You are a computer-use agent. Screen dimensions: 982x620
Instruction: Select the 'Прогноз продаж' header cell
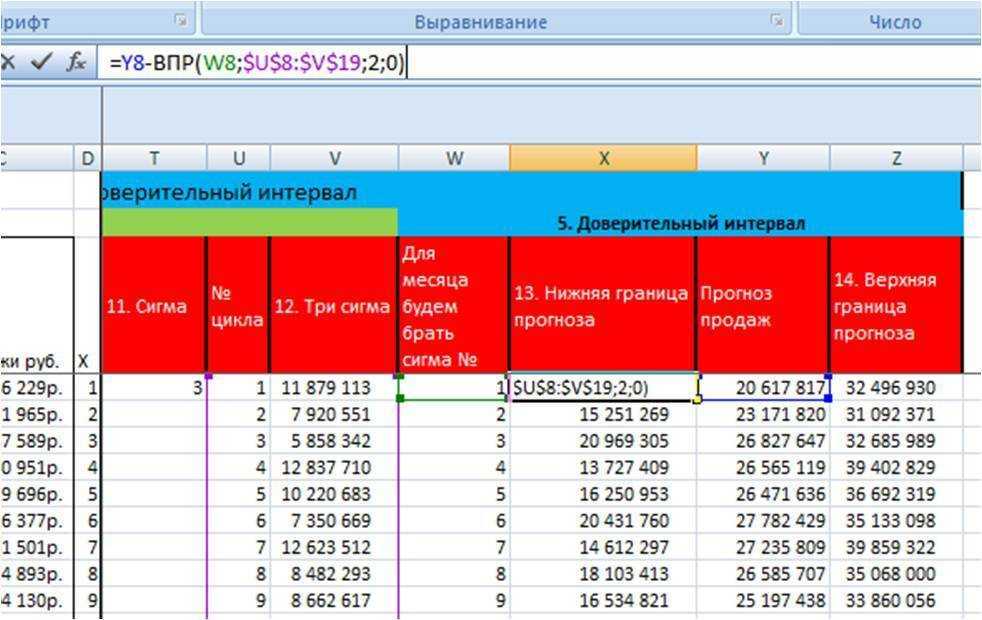[x=763, y=307]
